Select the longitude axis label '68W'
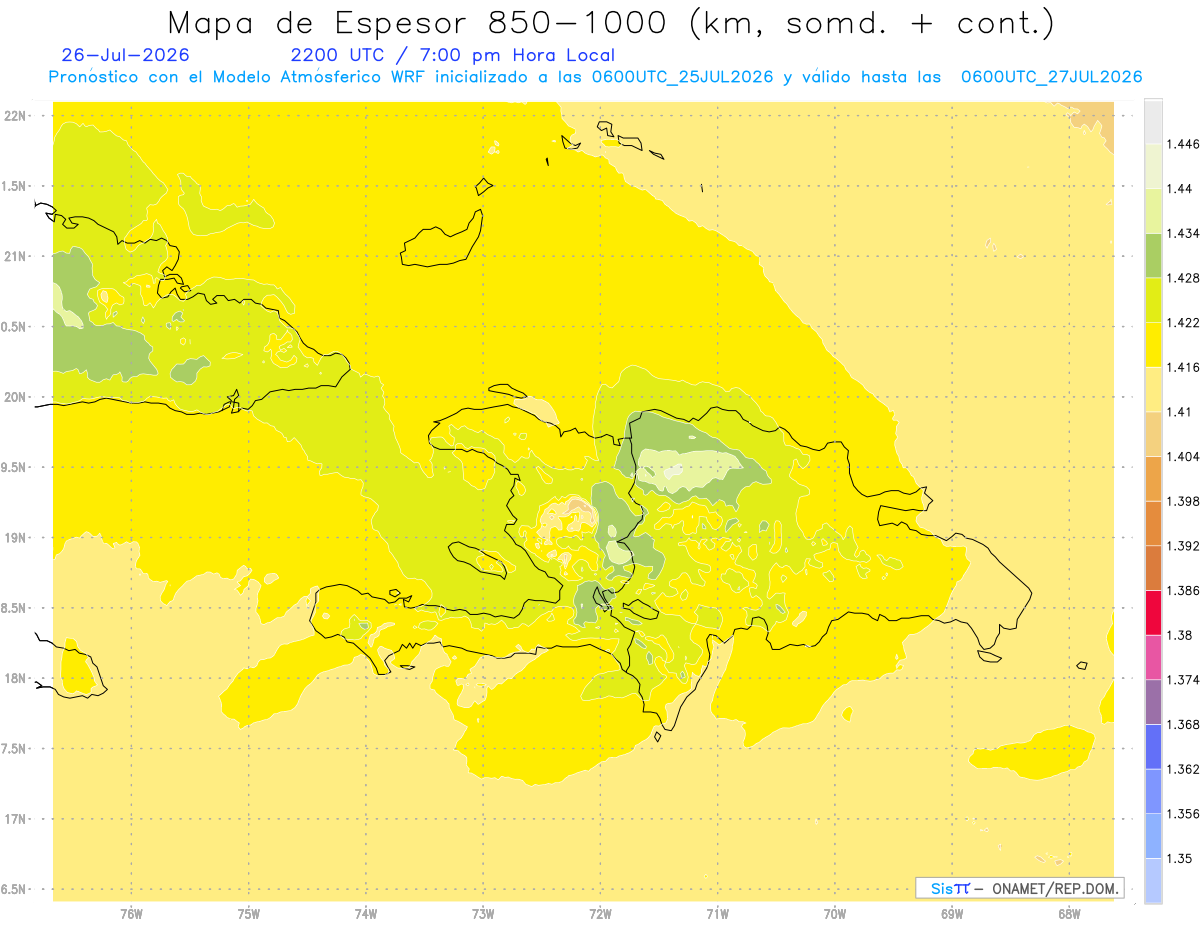Screen dimensions: 1200x927 (x=1069, y=913)
